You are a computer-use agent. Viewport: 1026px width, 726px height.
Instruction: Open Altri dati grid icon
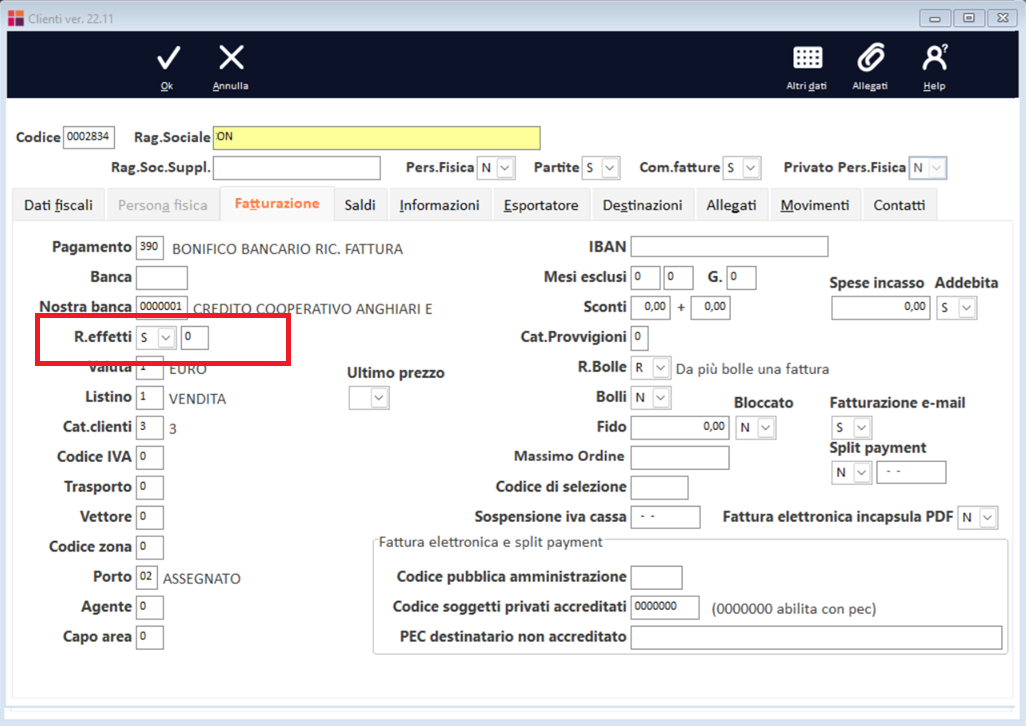(807, 58)
